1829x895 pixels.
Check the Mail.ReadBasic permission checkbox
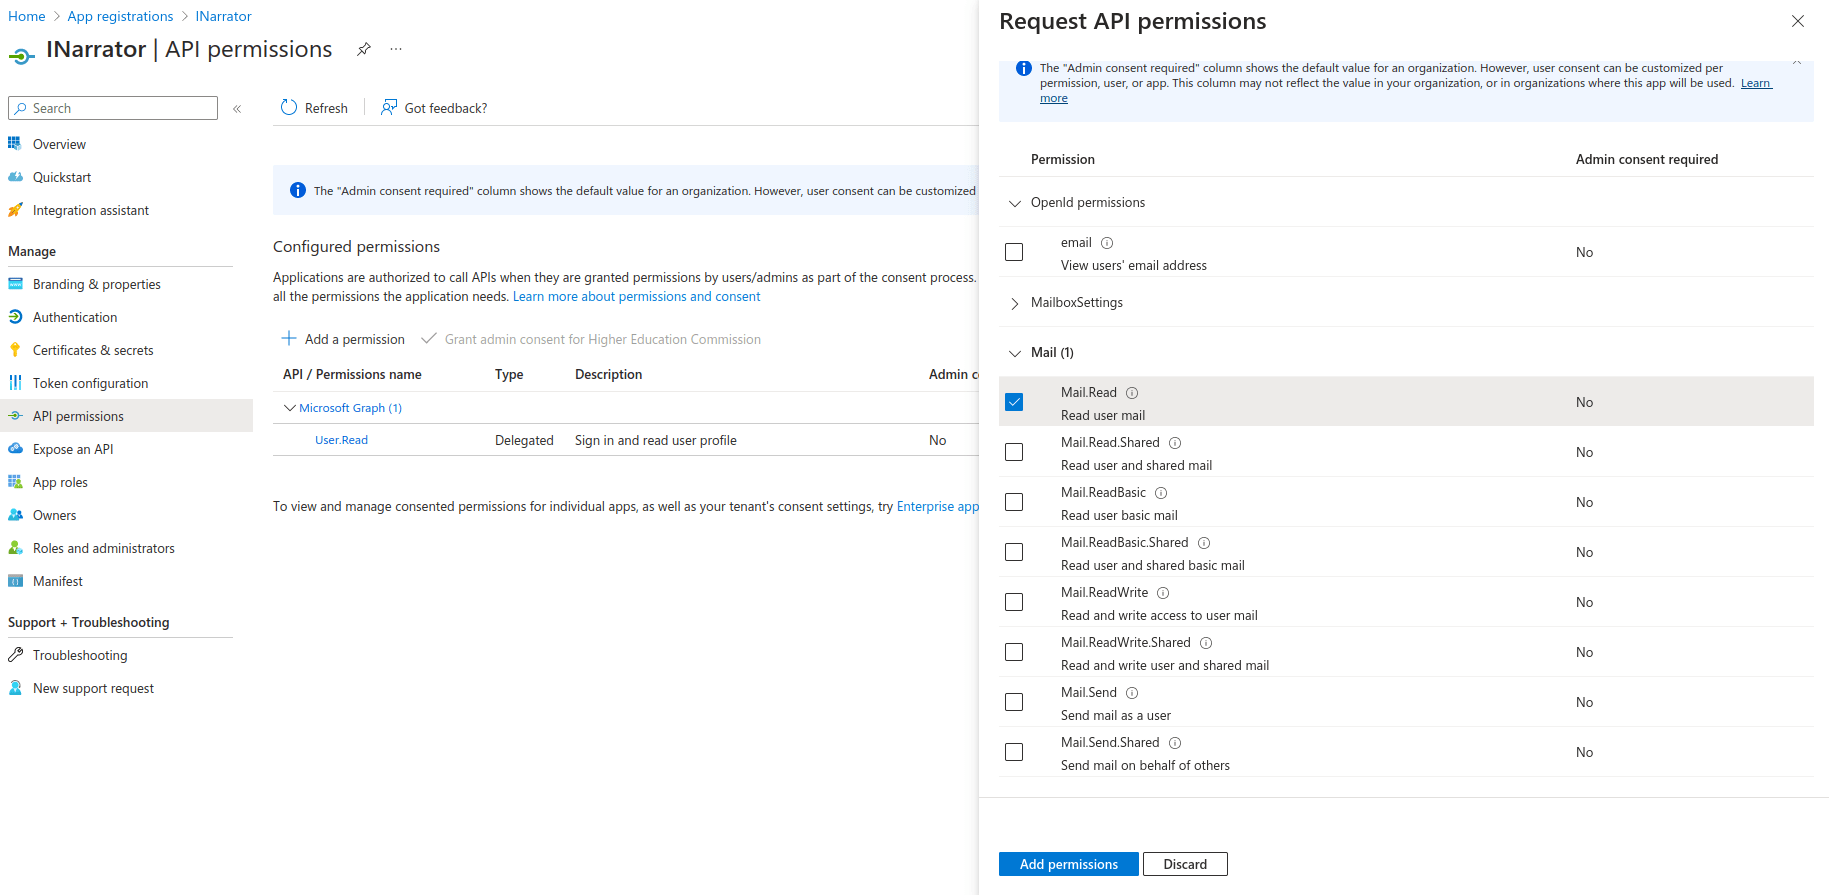click(x=1014, y=502)
